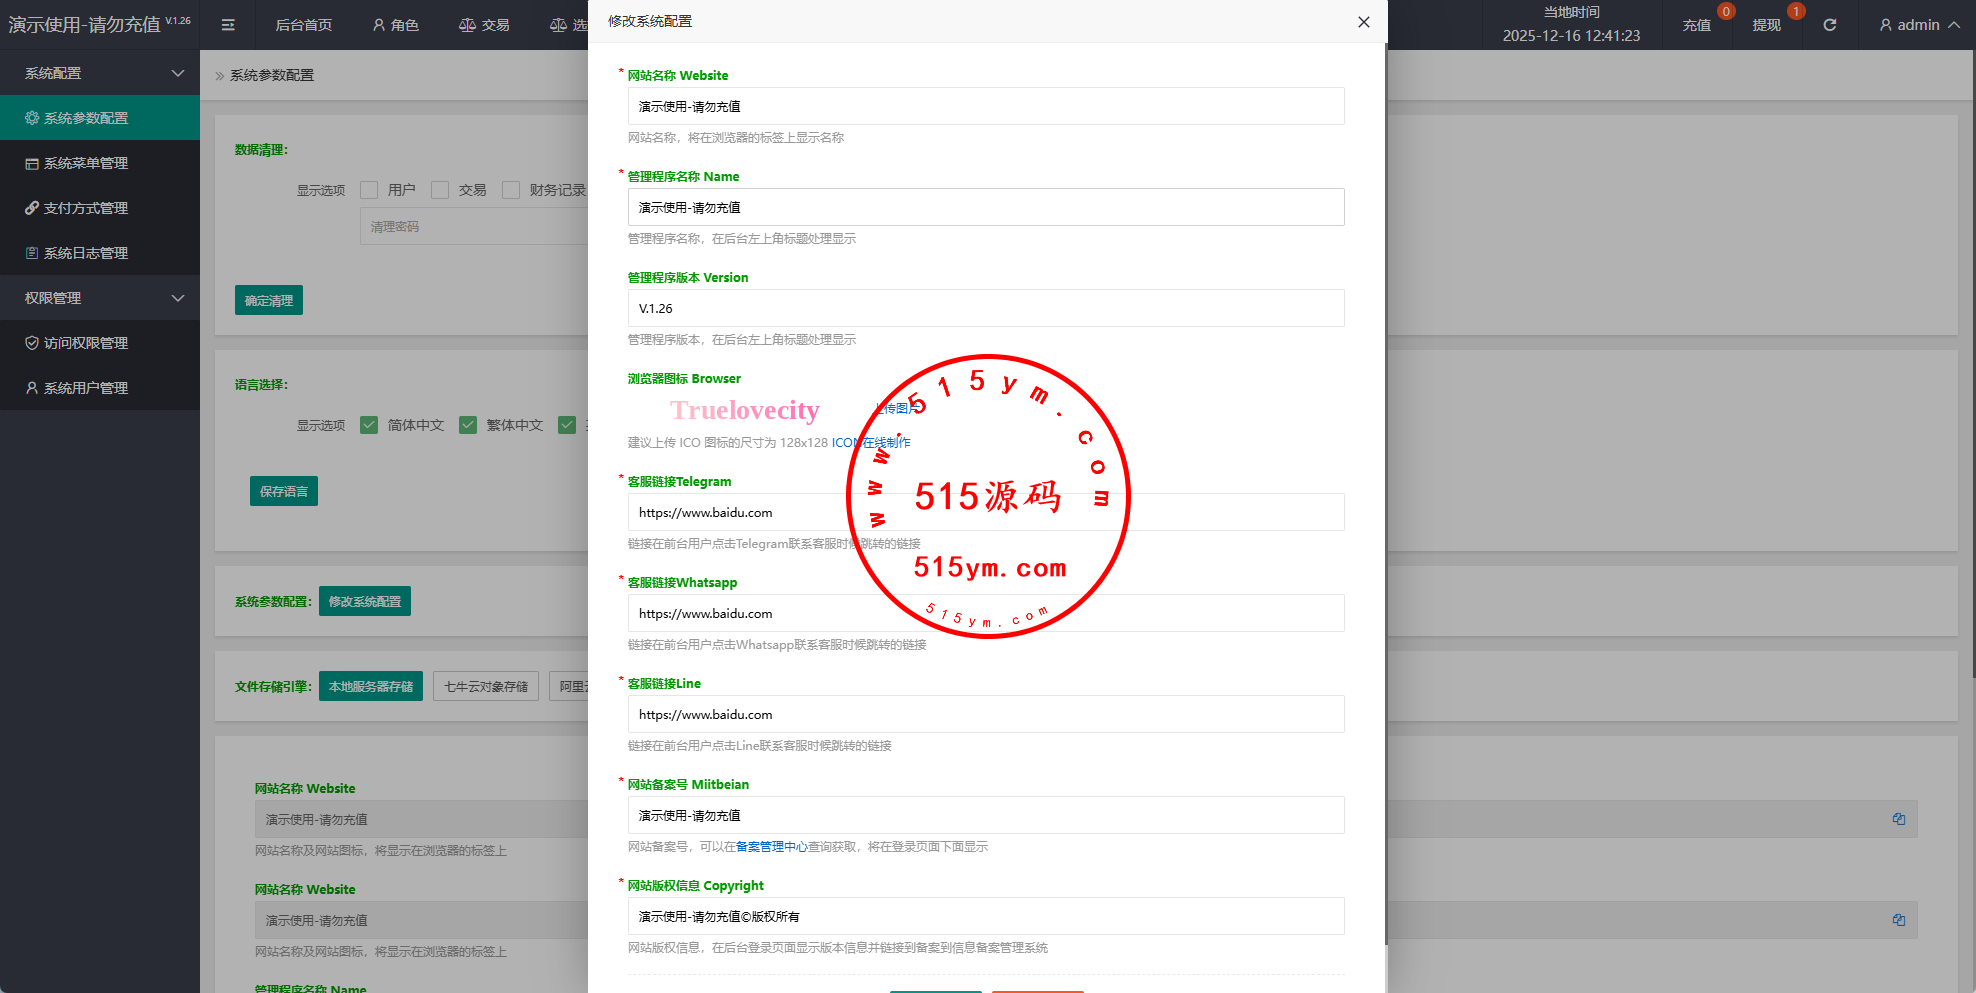Toggle the sidebar collapse icon
The image size is (1976, 993).
228,25
